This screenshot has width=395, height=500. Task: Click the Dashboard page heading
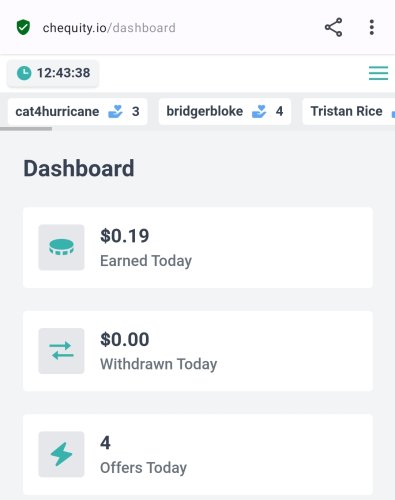coord(79,168)
